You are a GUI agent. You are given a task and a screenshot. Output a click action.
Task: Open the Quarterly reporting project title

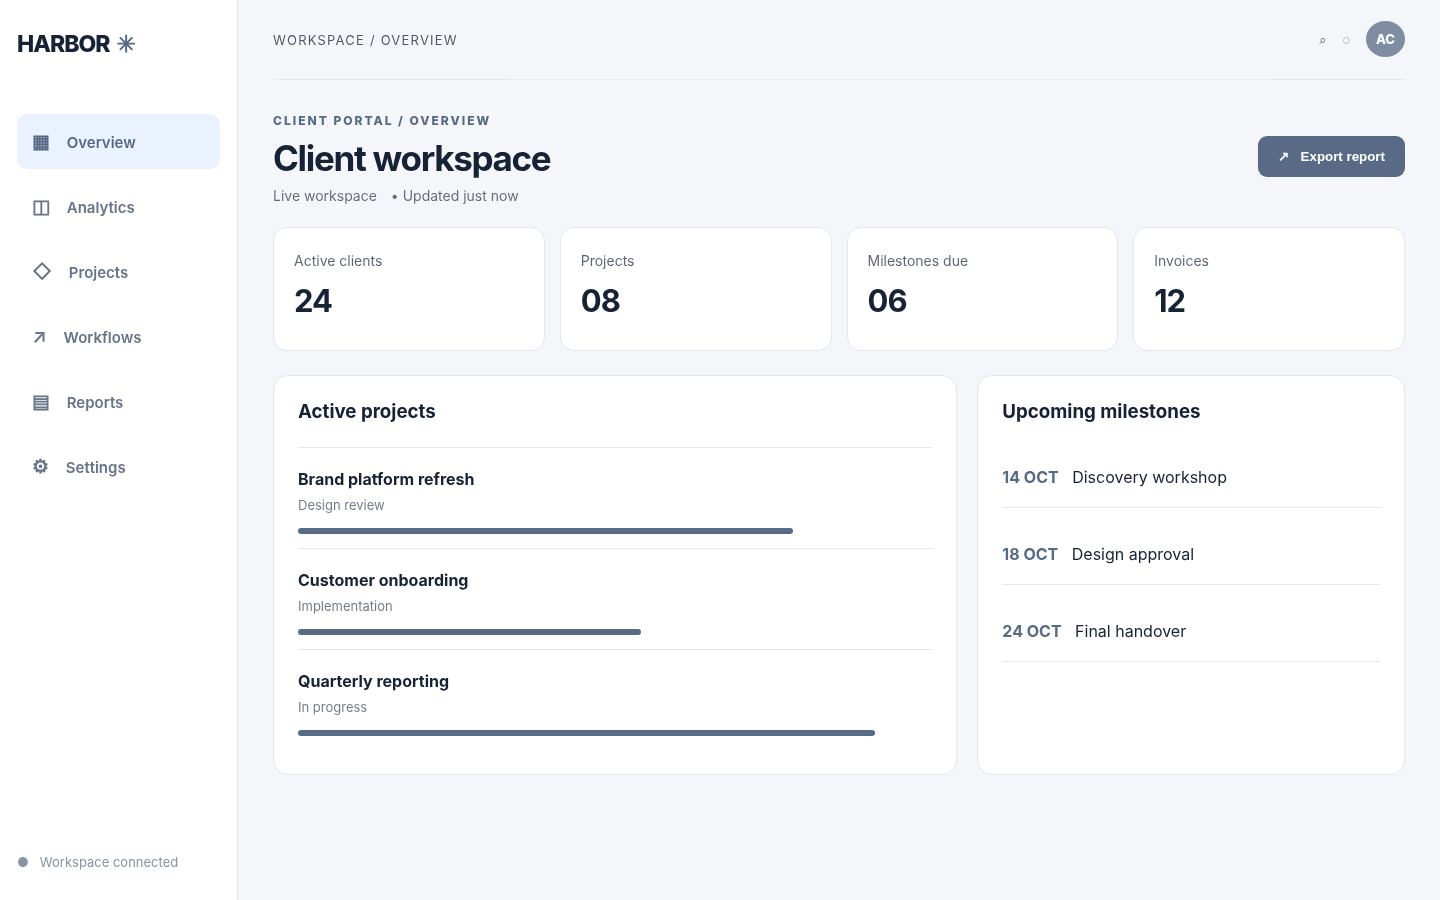coord(373,681)
